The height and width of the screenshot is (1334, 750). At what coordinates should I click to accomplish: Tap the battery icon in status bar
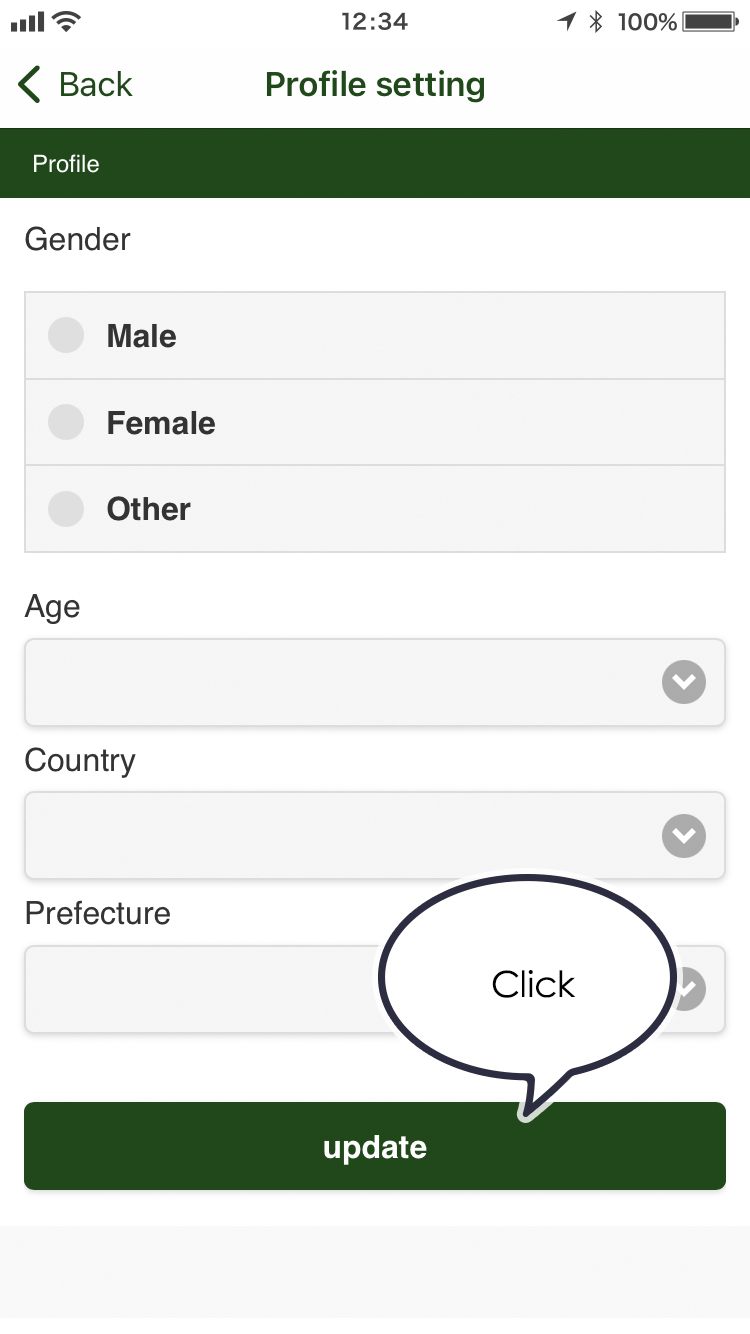click(x=711, y=21)
